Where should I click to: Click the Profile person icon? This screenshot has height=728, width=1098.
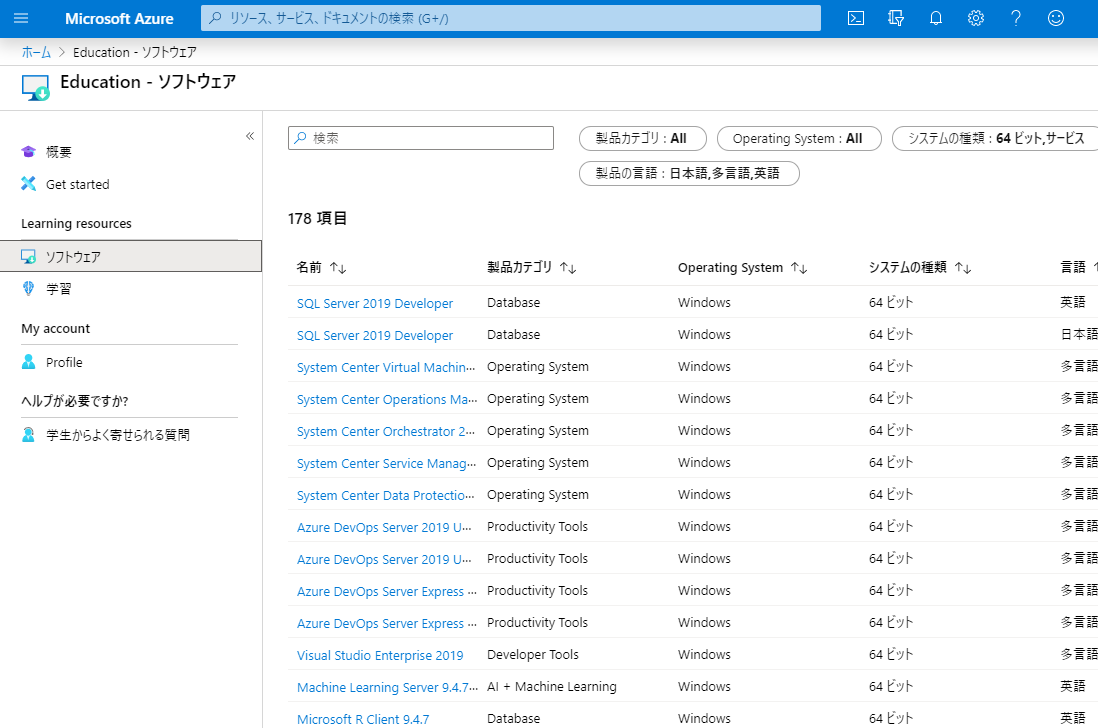pyautogui.click(x=28, y=362)
